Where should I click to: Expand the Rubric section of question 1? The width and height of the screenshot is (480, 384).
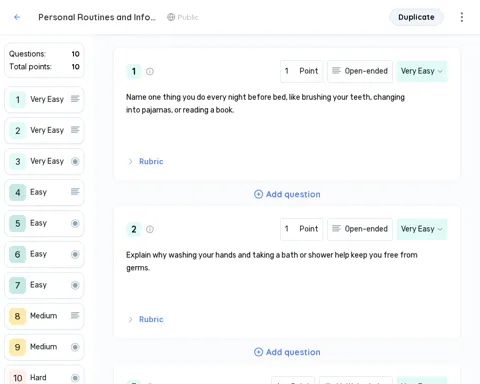click(x=130, y=162)
